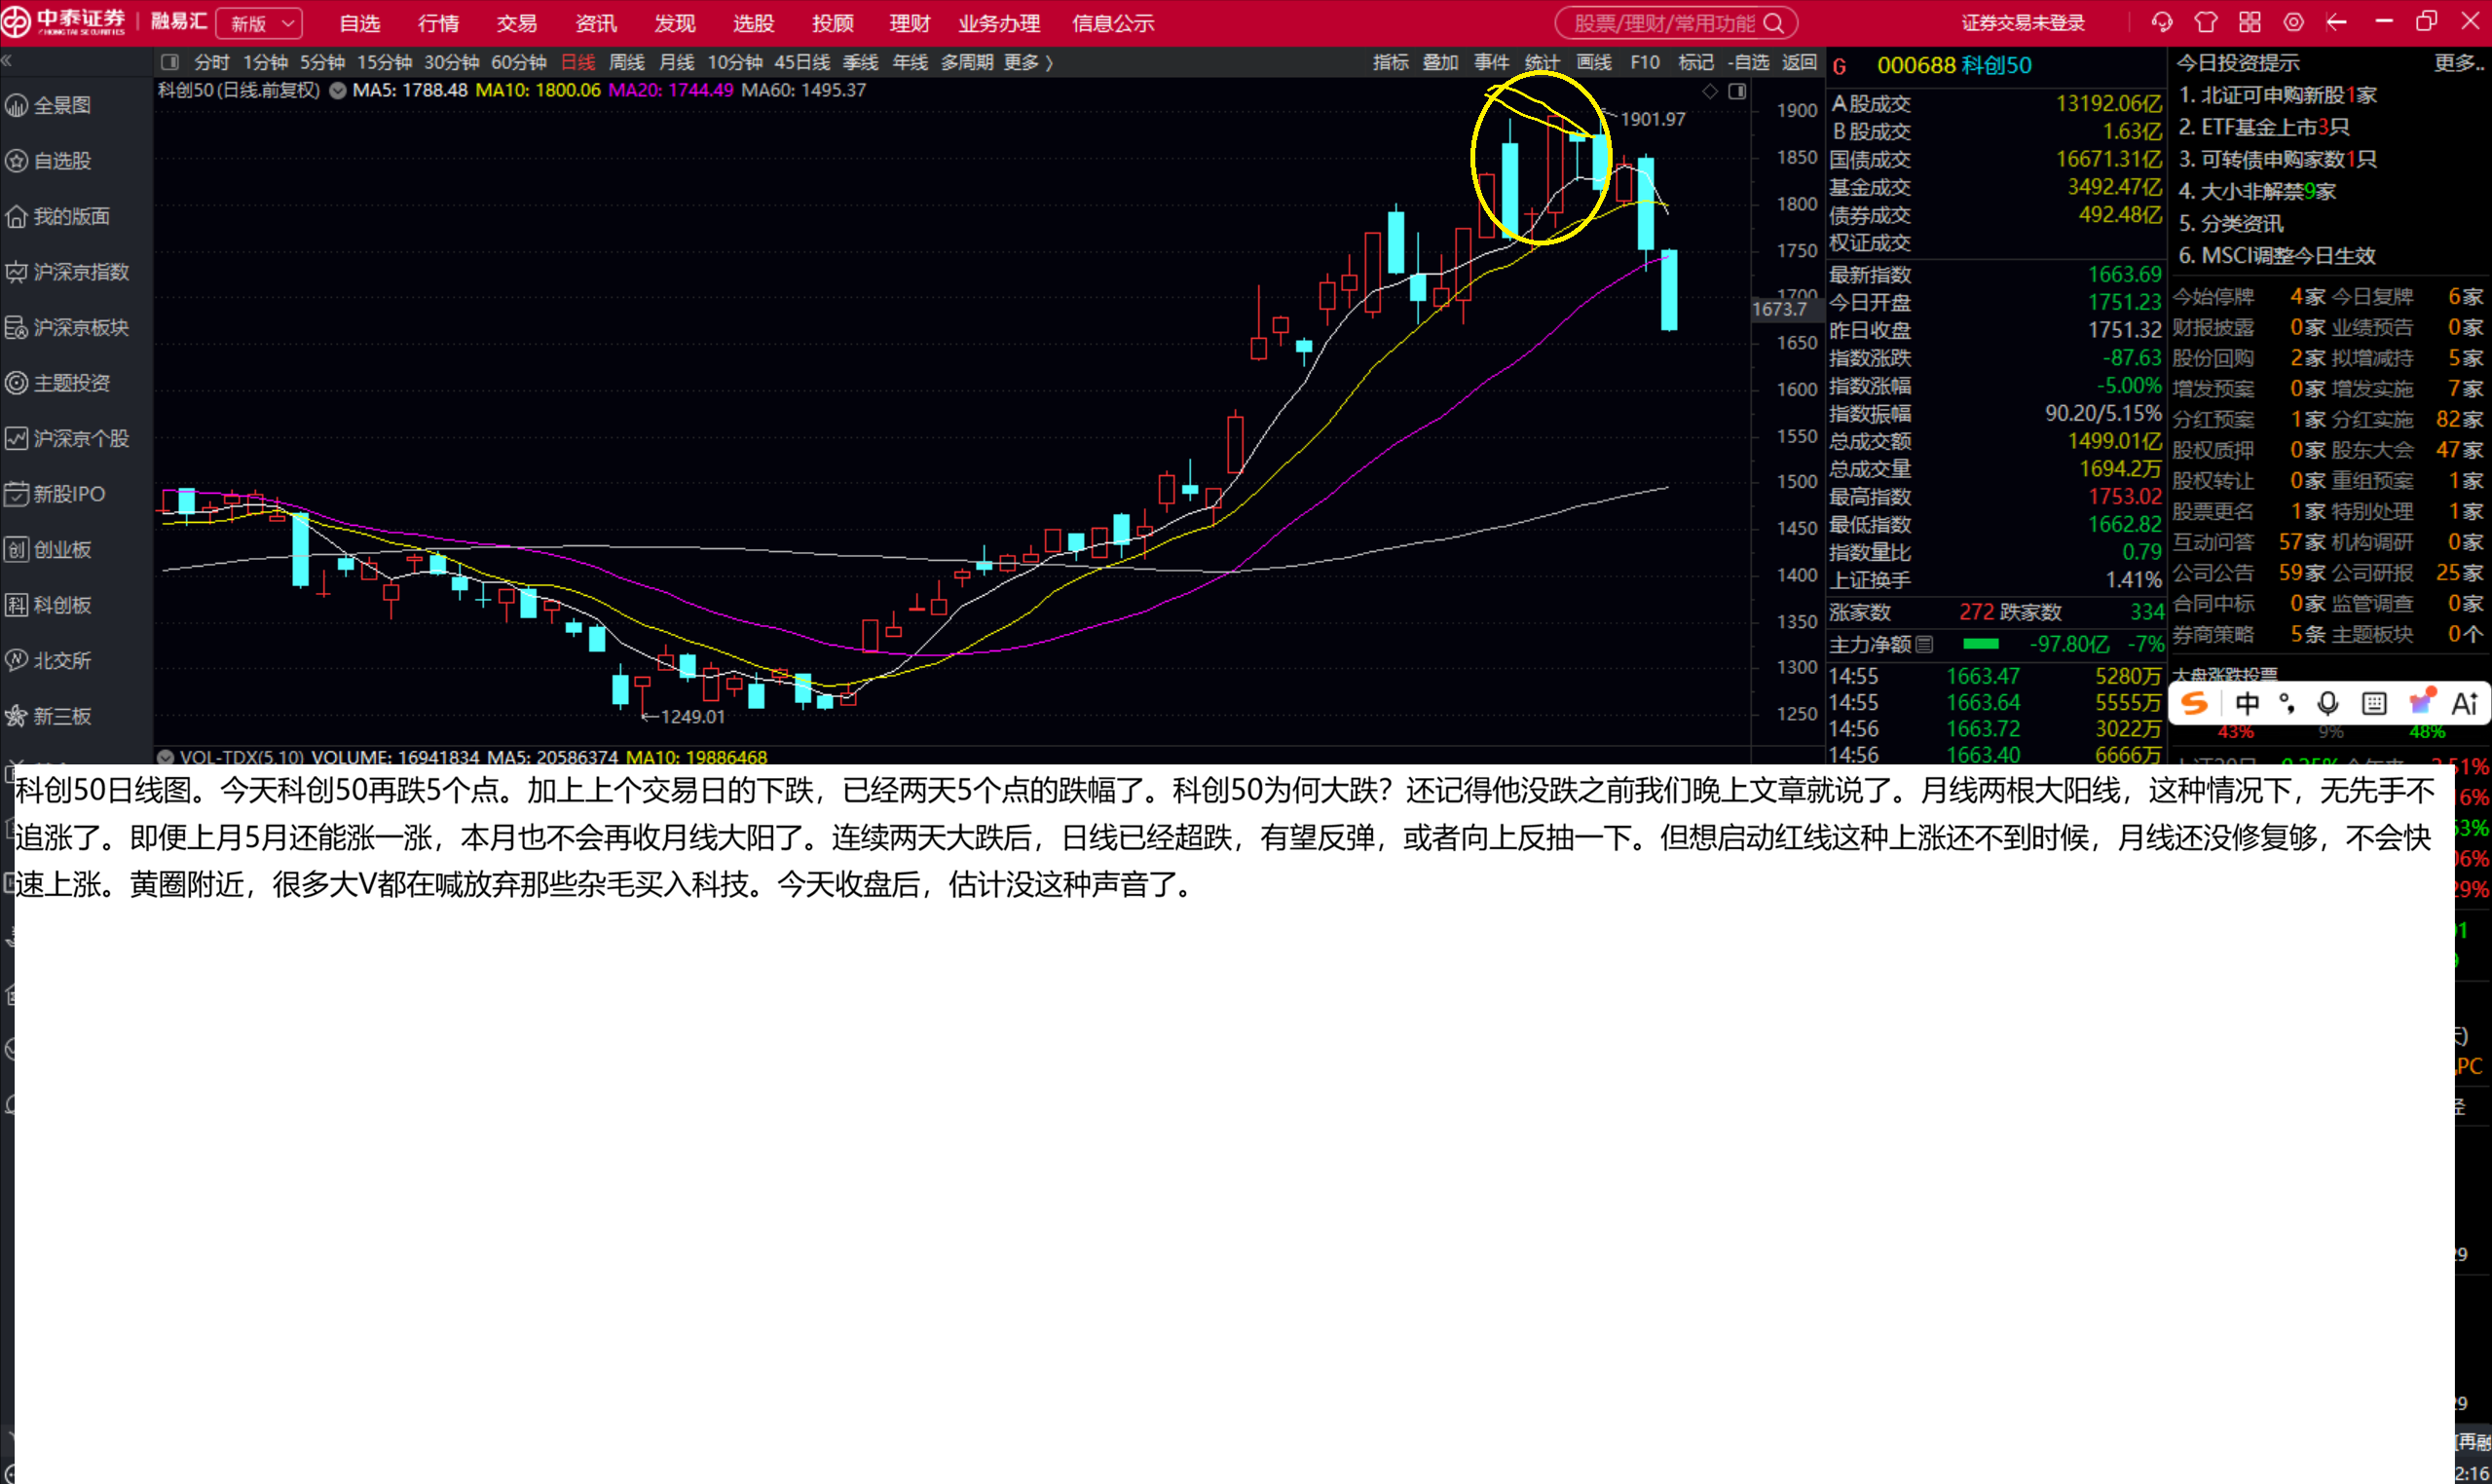Collapse sidebar with double chevron
The image size is (2492, 1484).
tap(7, 62)
